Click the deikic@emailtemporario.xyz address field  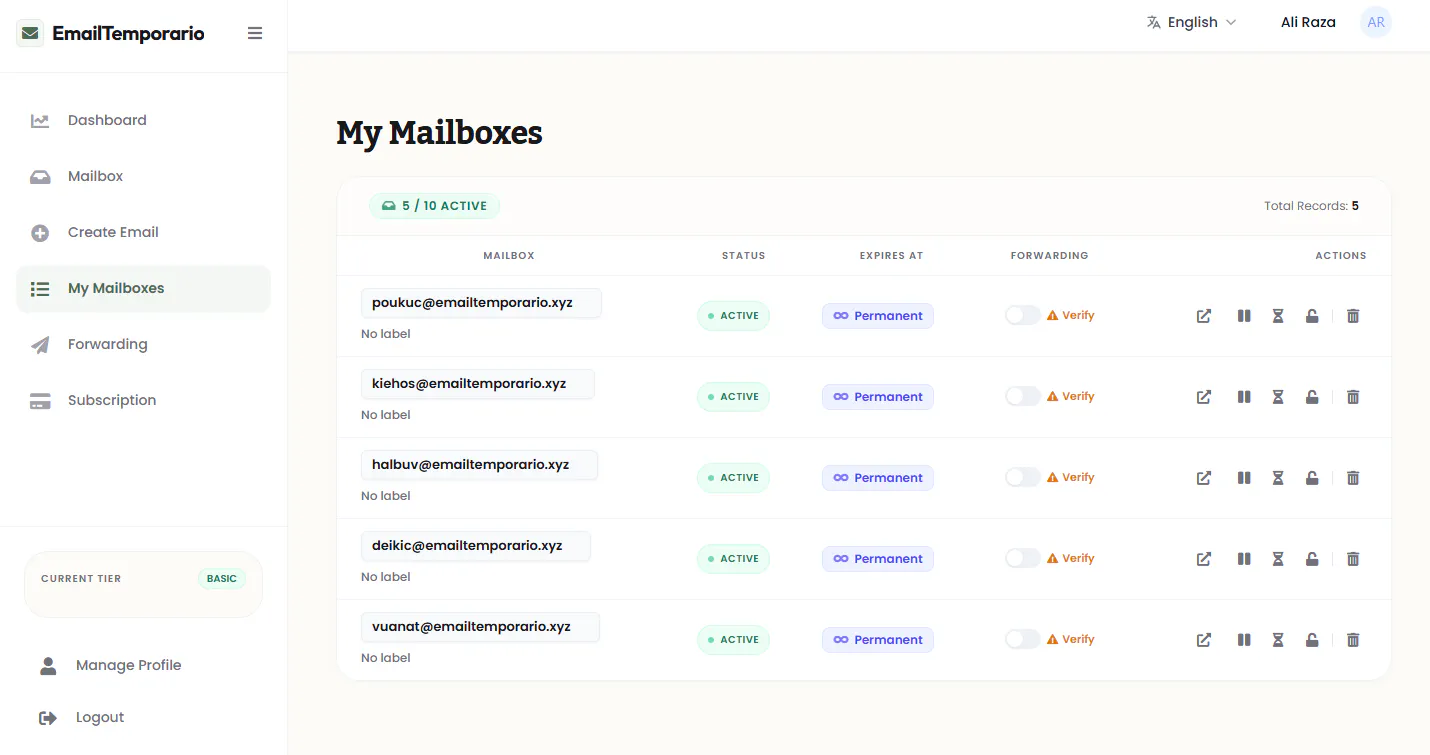[x=476, y=546]
